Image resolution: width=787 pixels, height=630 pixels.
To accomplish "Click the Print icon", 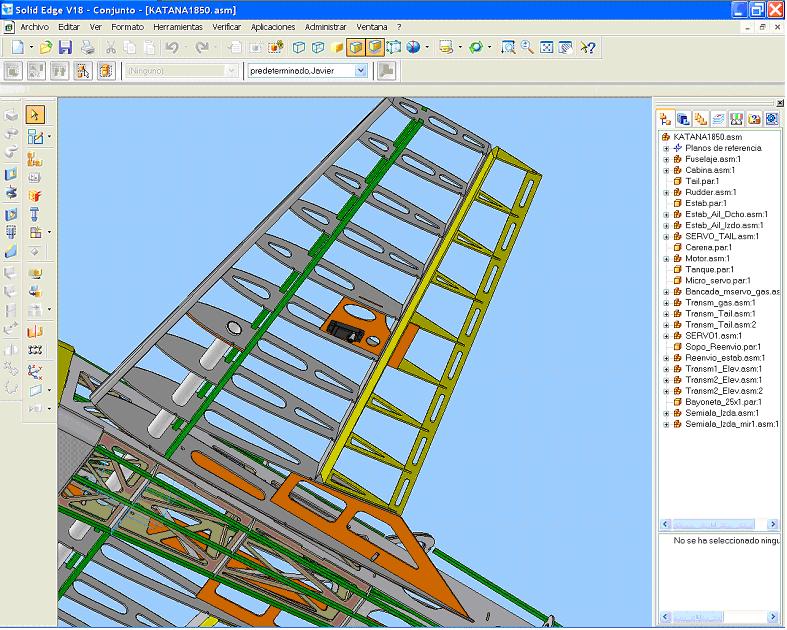I will point(88,47).
